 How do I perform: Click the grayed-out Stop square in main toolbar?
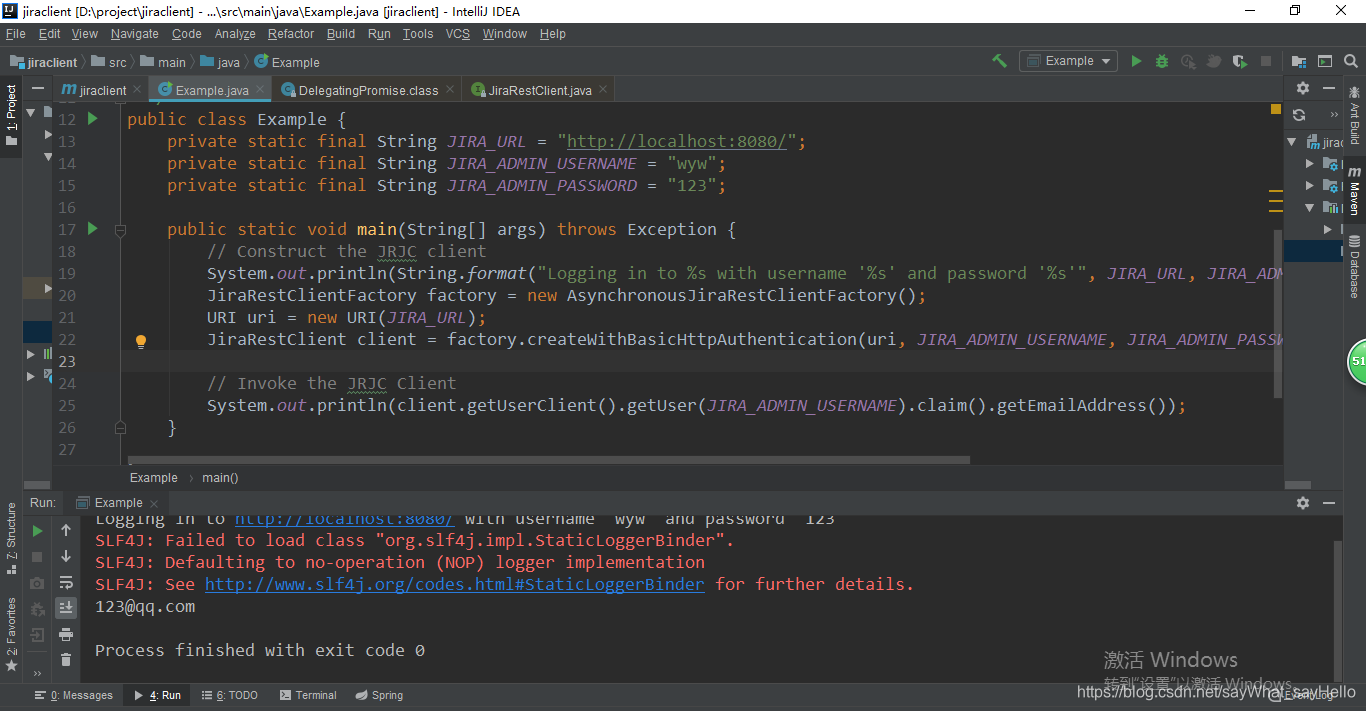pos(1266,61)
